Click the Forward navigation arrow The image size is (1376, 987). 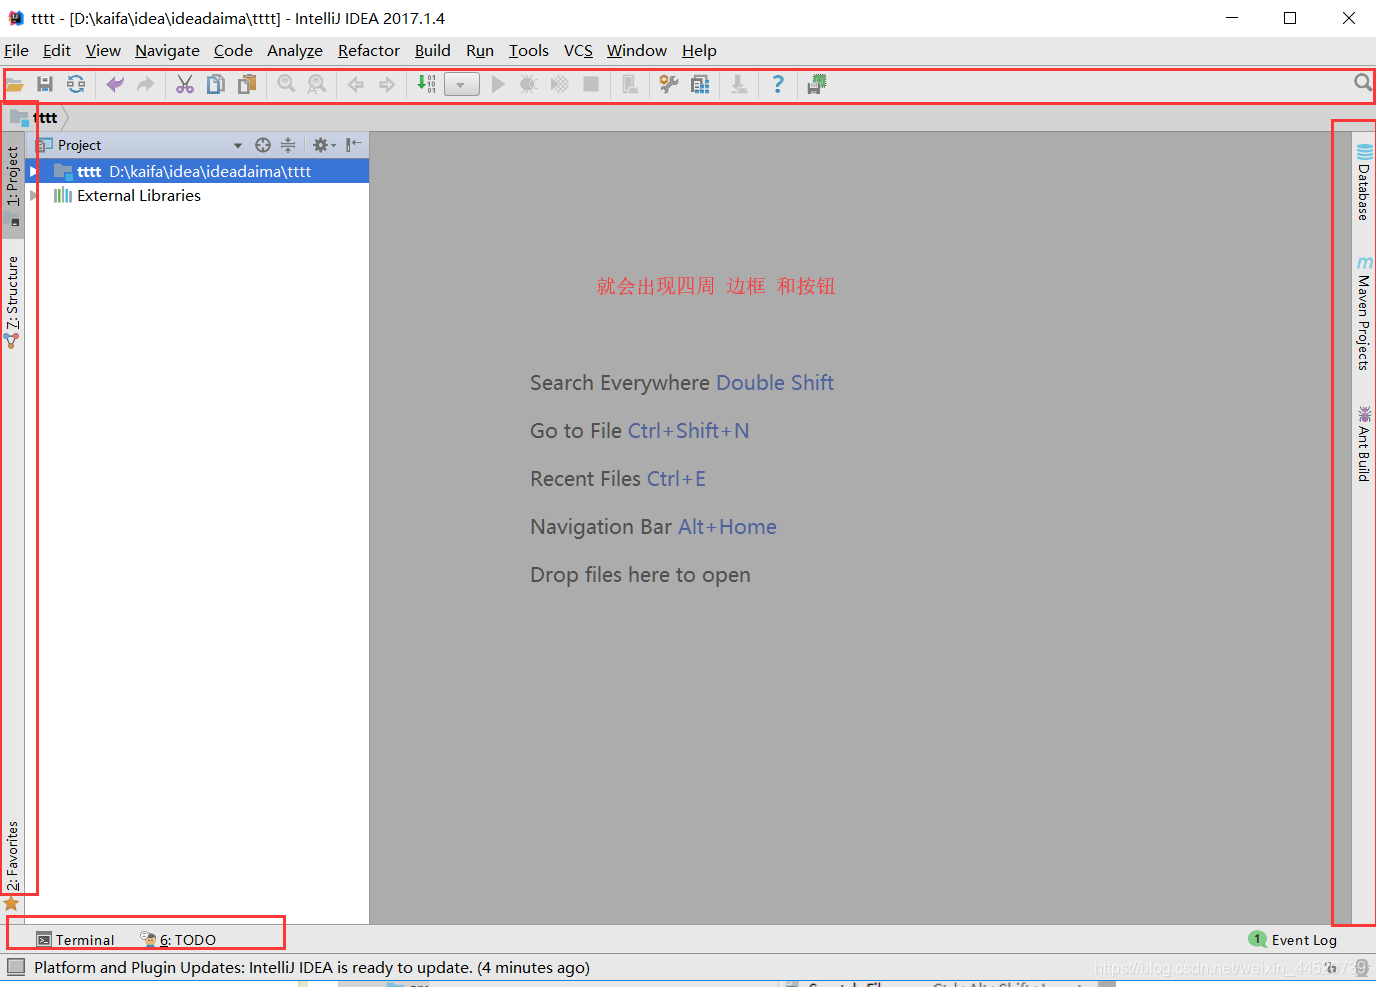387,85
